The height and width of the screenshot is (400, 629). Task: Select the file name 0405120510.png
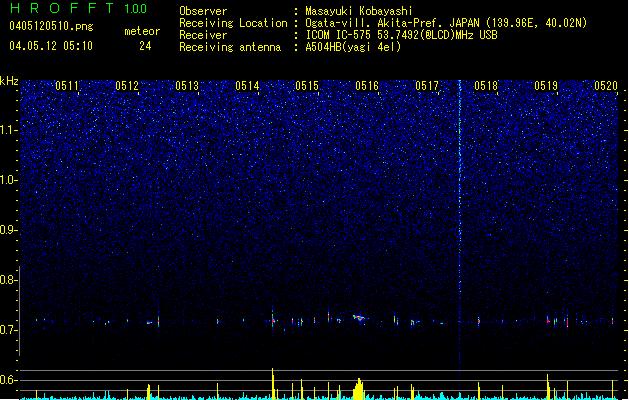point(51,26)
